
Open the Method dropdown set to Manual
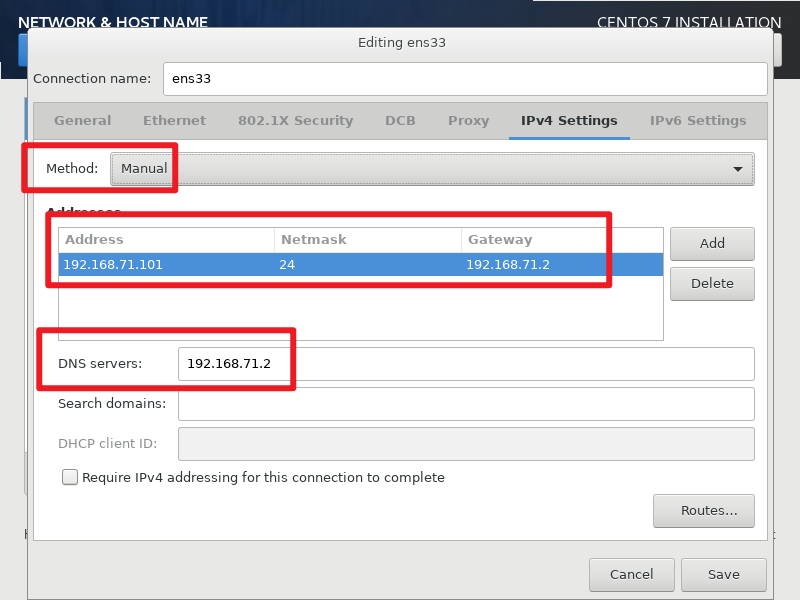pos(430,169)
